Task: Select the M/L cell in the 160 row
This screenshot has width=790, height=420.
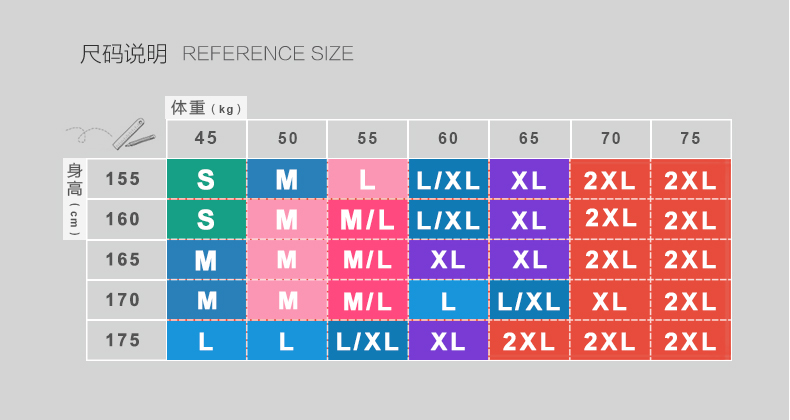Action: pyautogui.click(x=368, y=220)
